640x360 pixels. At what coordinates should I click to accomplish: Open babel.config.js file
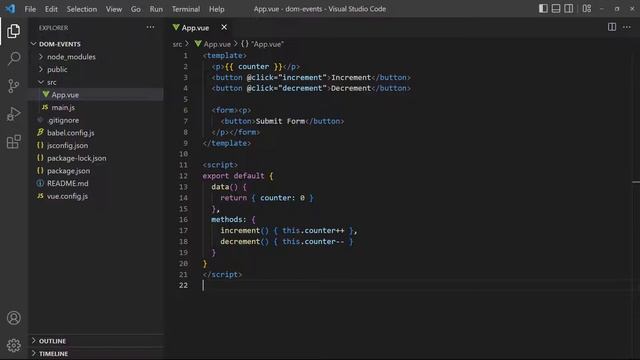pyautogui.click(x=96, y=133)
